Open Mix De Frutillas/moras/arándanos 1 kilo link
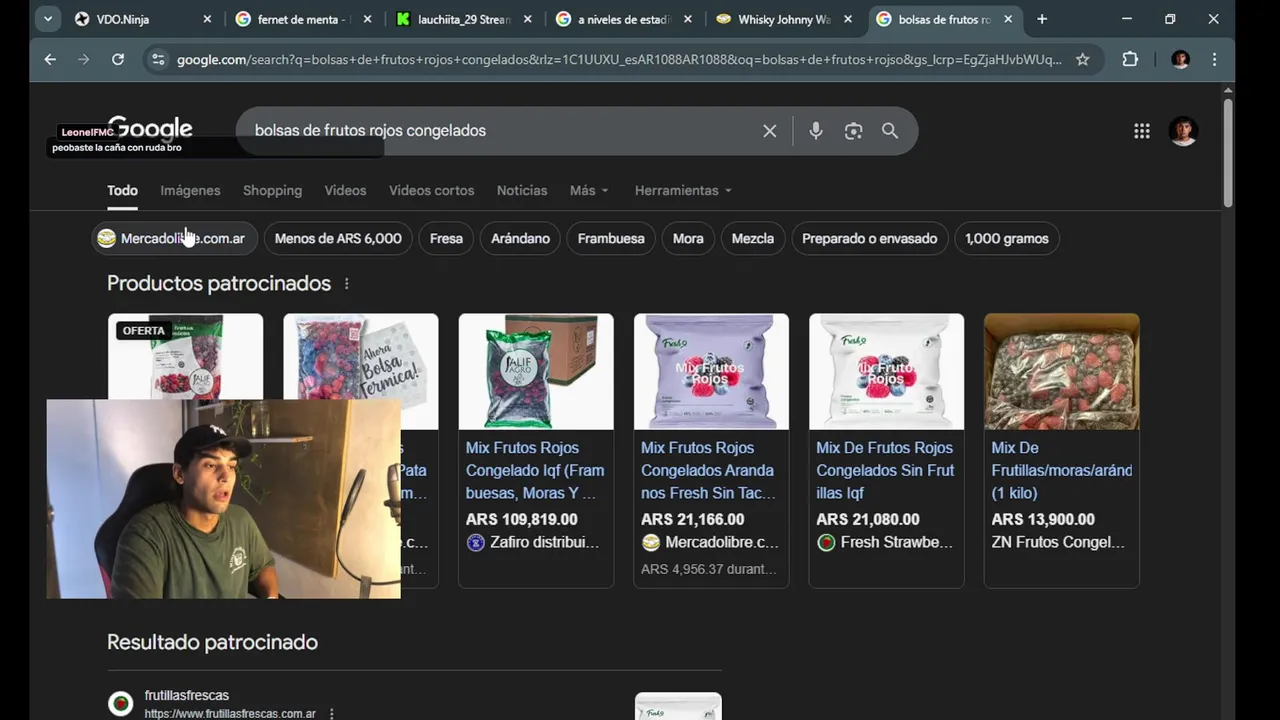Image resolution: width=1280 pixels, height=720 pixels. click(1062, 470)
